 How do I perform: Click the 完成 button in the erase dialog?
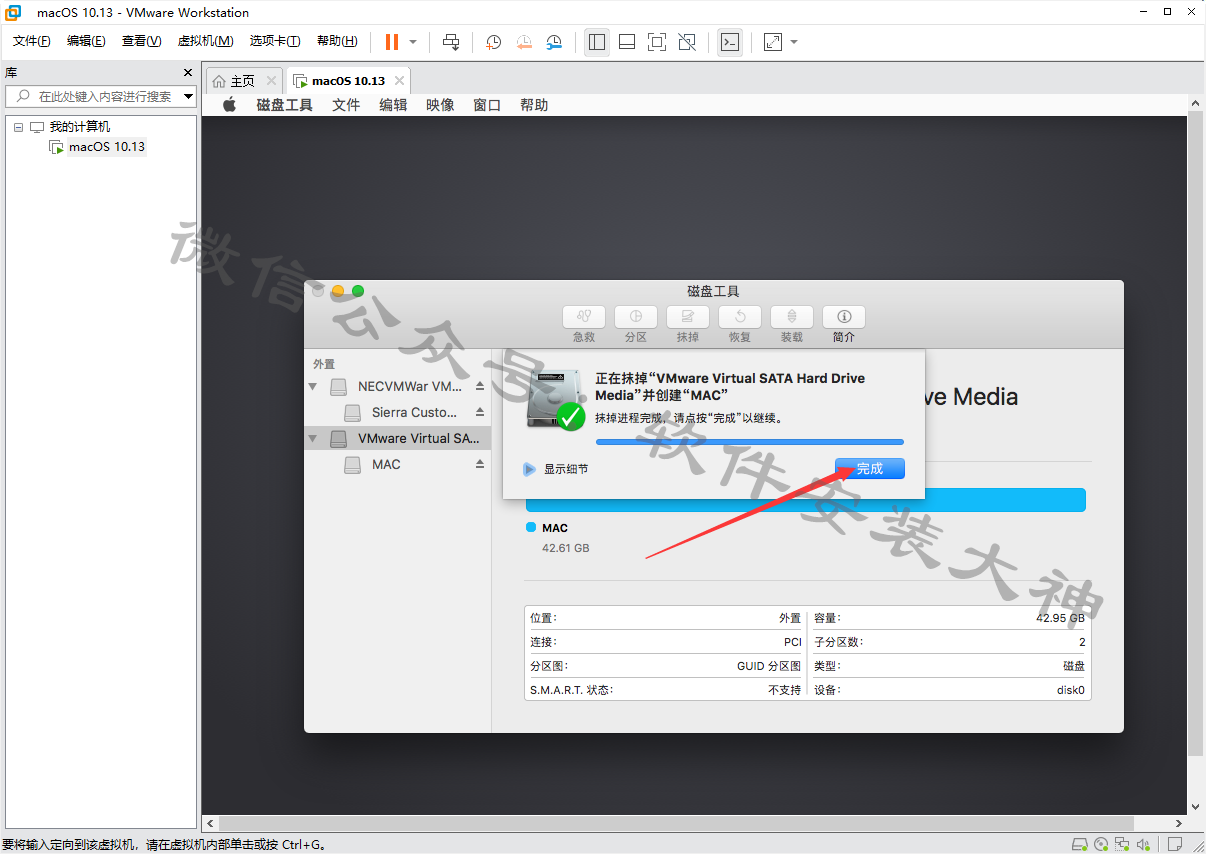tap(870, 468)
